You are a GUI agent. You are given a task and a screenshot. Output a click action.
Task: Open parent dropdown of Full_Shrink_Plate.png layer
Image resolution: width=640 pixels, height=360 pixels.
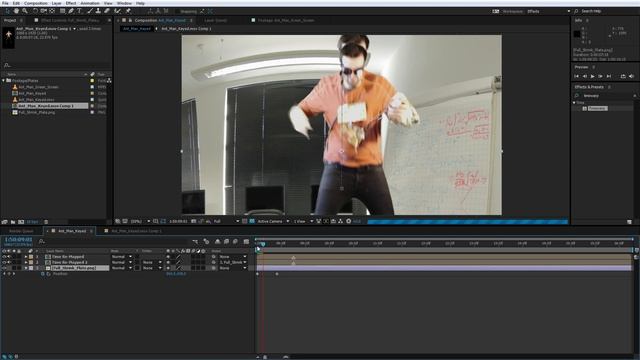[x=233, y=268]
